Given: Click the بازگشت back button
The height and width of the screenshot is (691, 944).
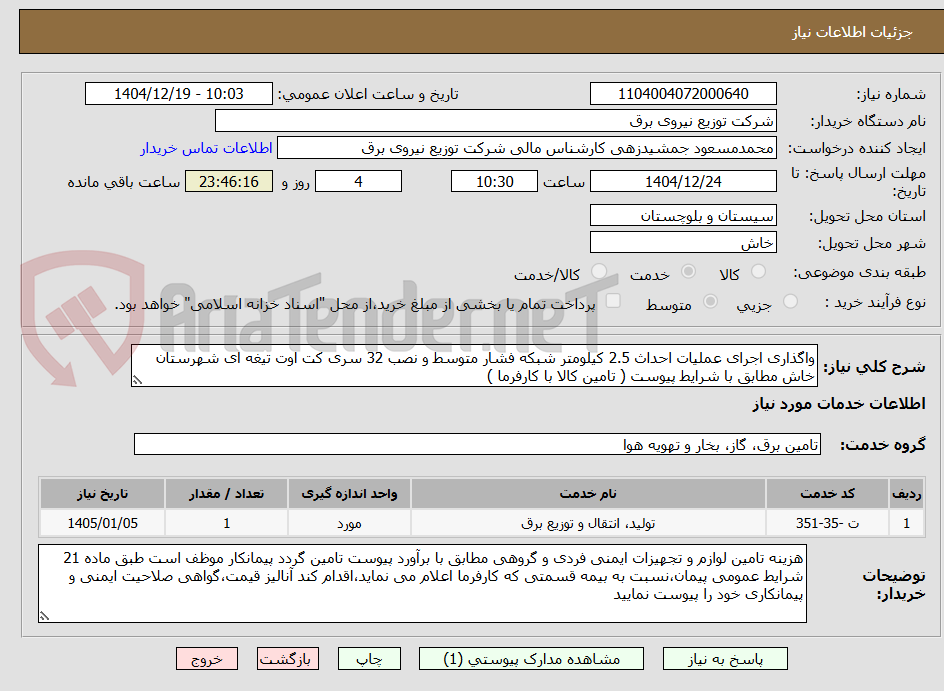Looking at the screenshot, I should 287,659.
